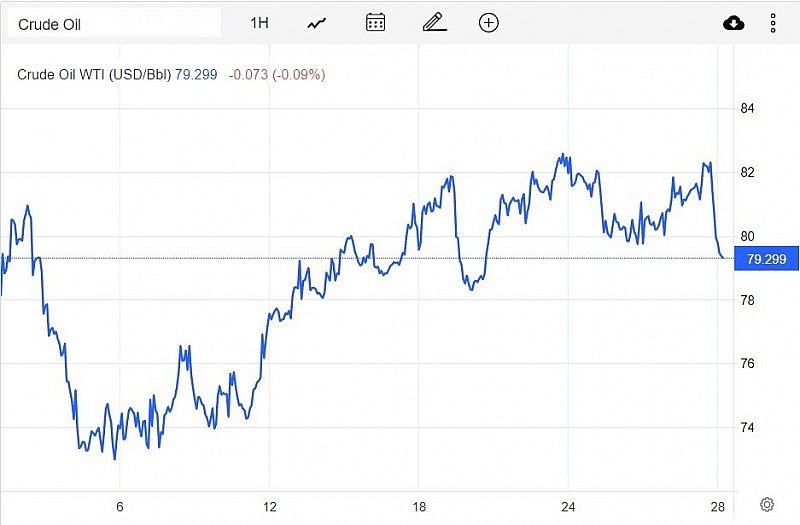Screen dimensions: 800x525
Task: Change the 1H time interval
Action: pos(259,22)
